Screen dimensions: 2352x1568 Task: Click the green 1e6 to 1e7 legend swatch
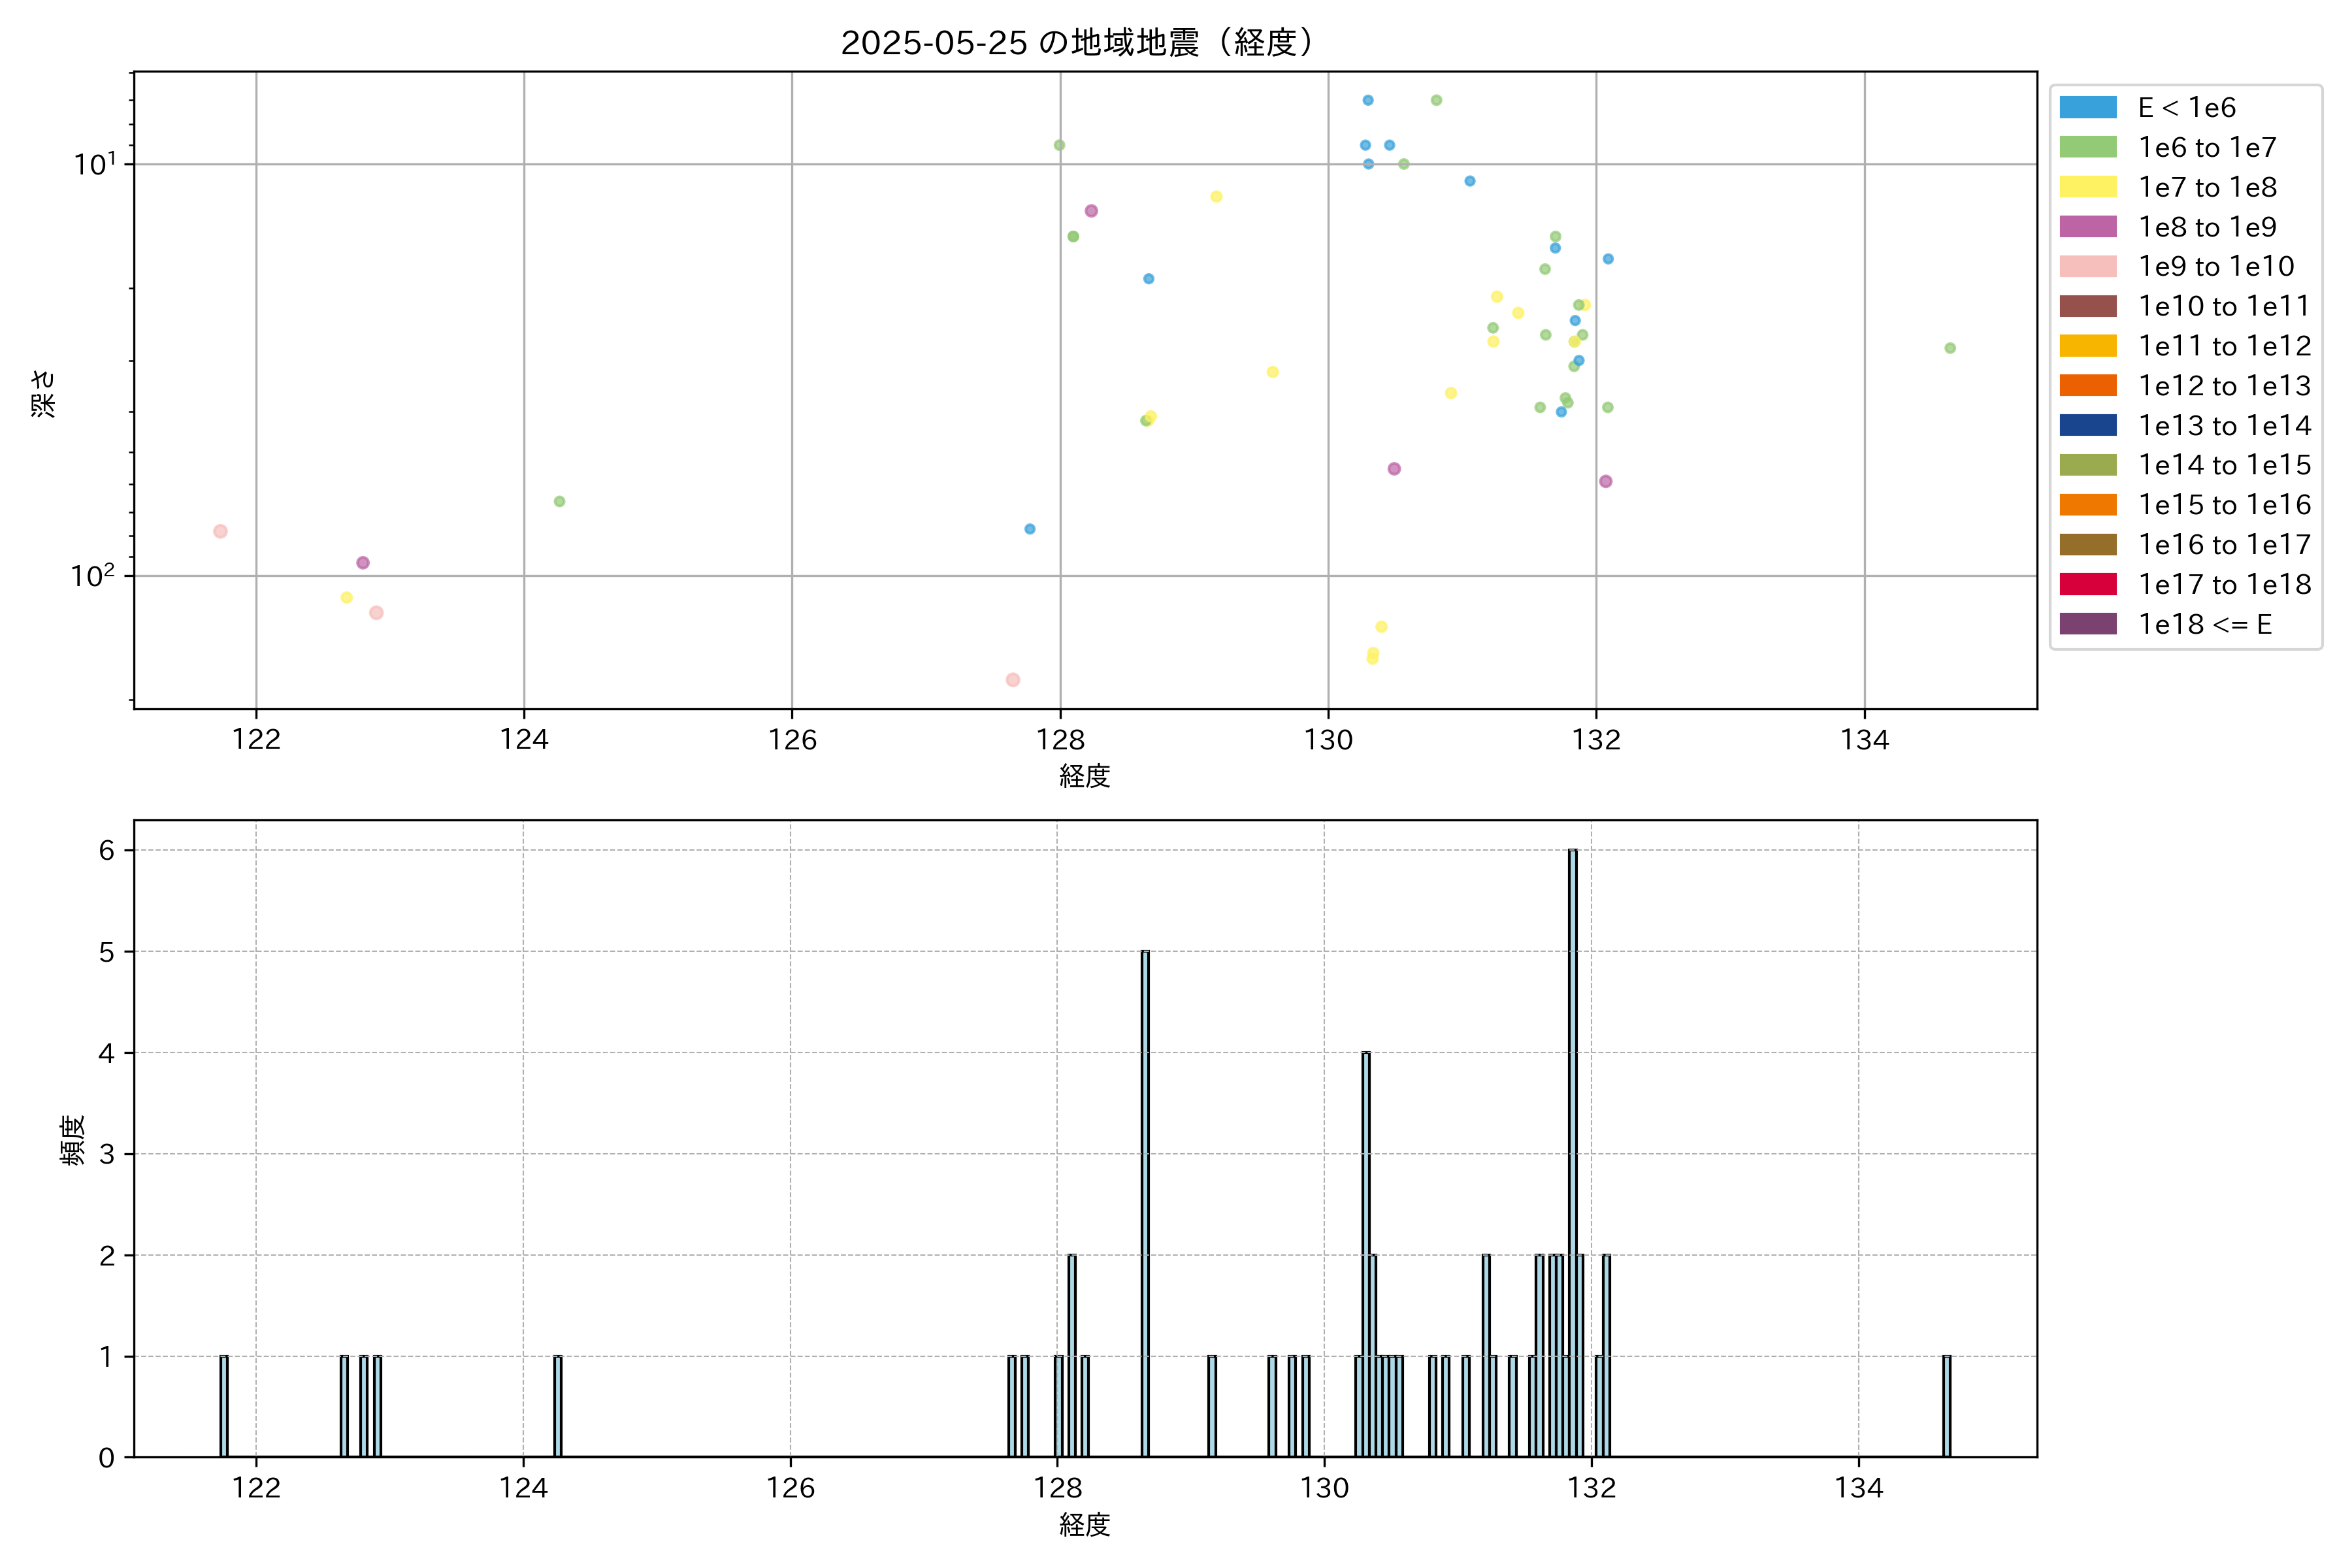click(2087, 147)
